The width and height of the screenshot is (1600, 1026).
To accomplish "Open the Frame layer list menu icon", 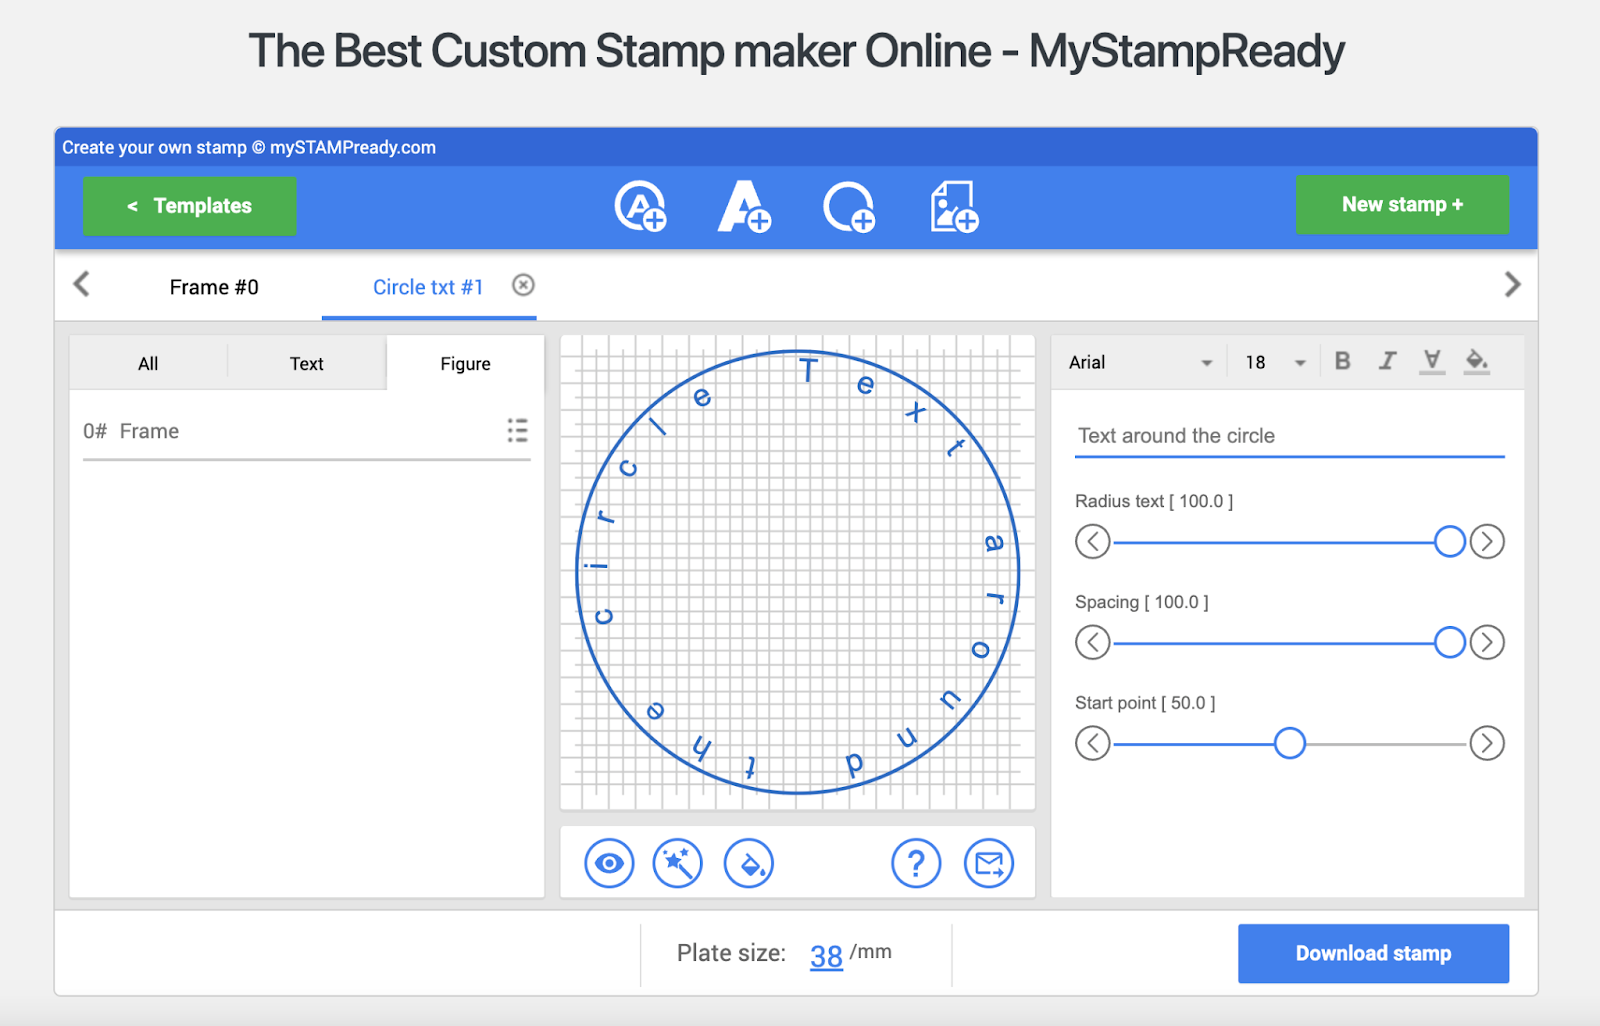I will coord(517,431).
